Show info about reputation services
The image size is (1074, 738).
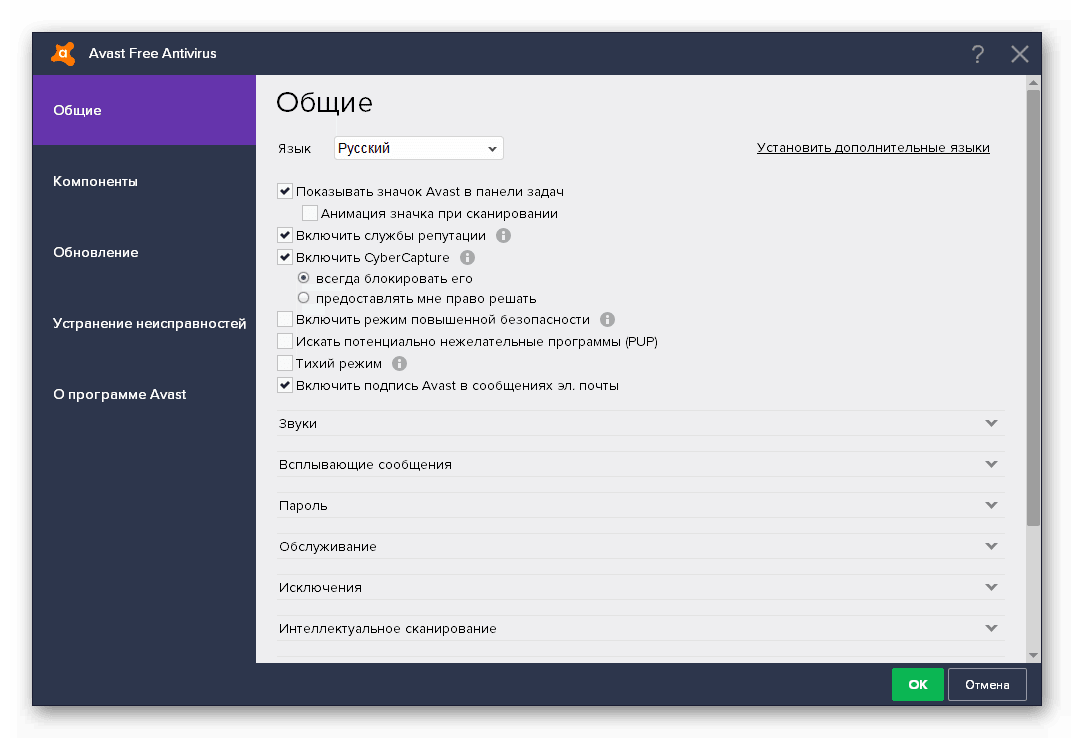[x=503, y=236]
